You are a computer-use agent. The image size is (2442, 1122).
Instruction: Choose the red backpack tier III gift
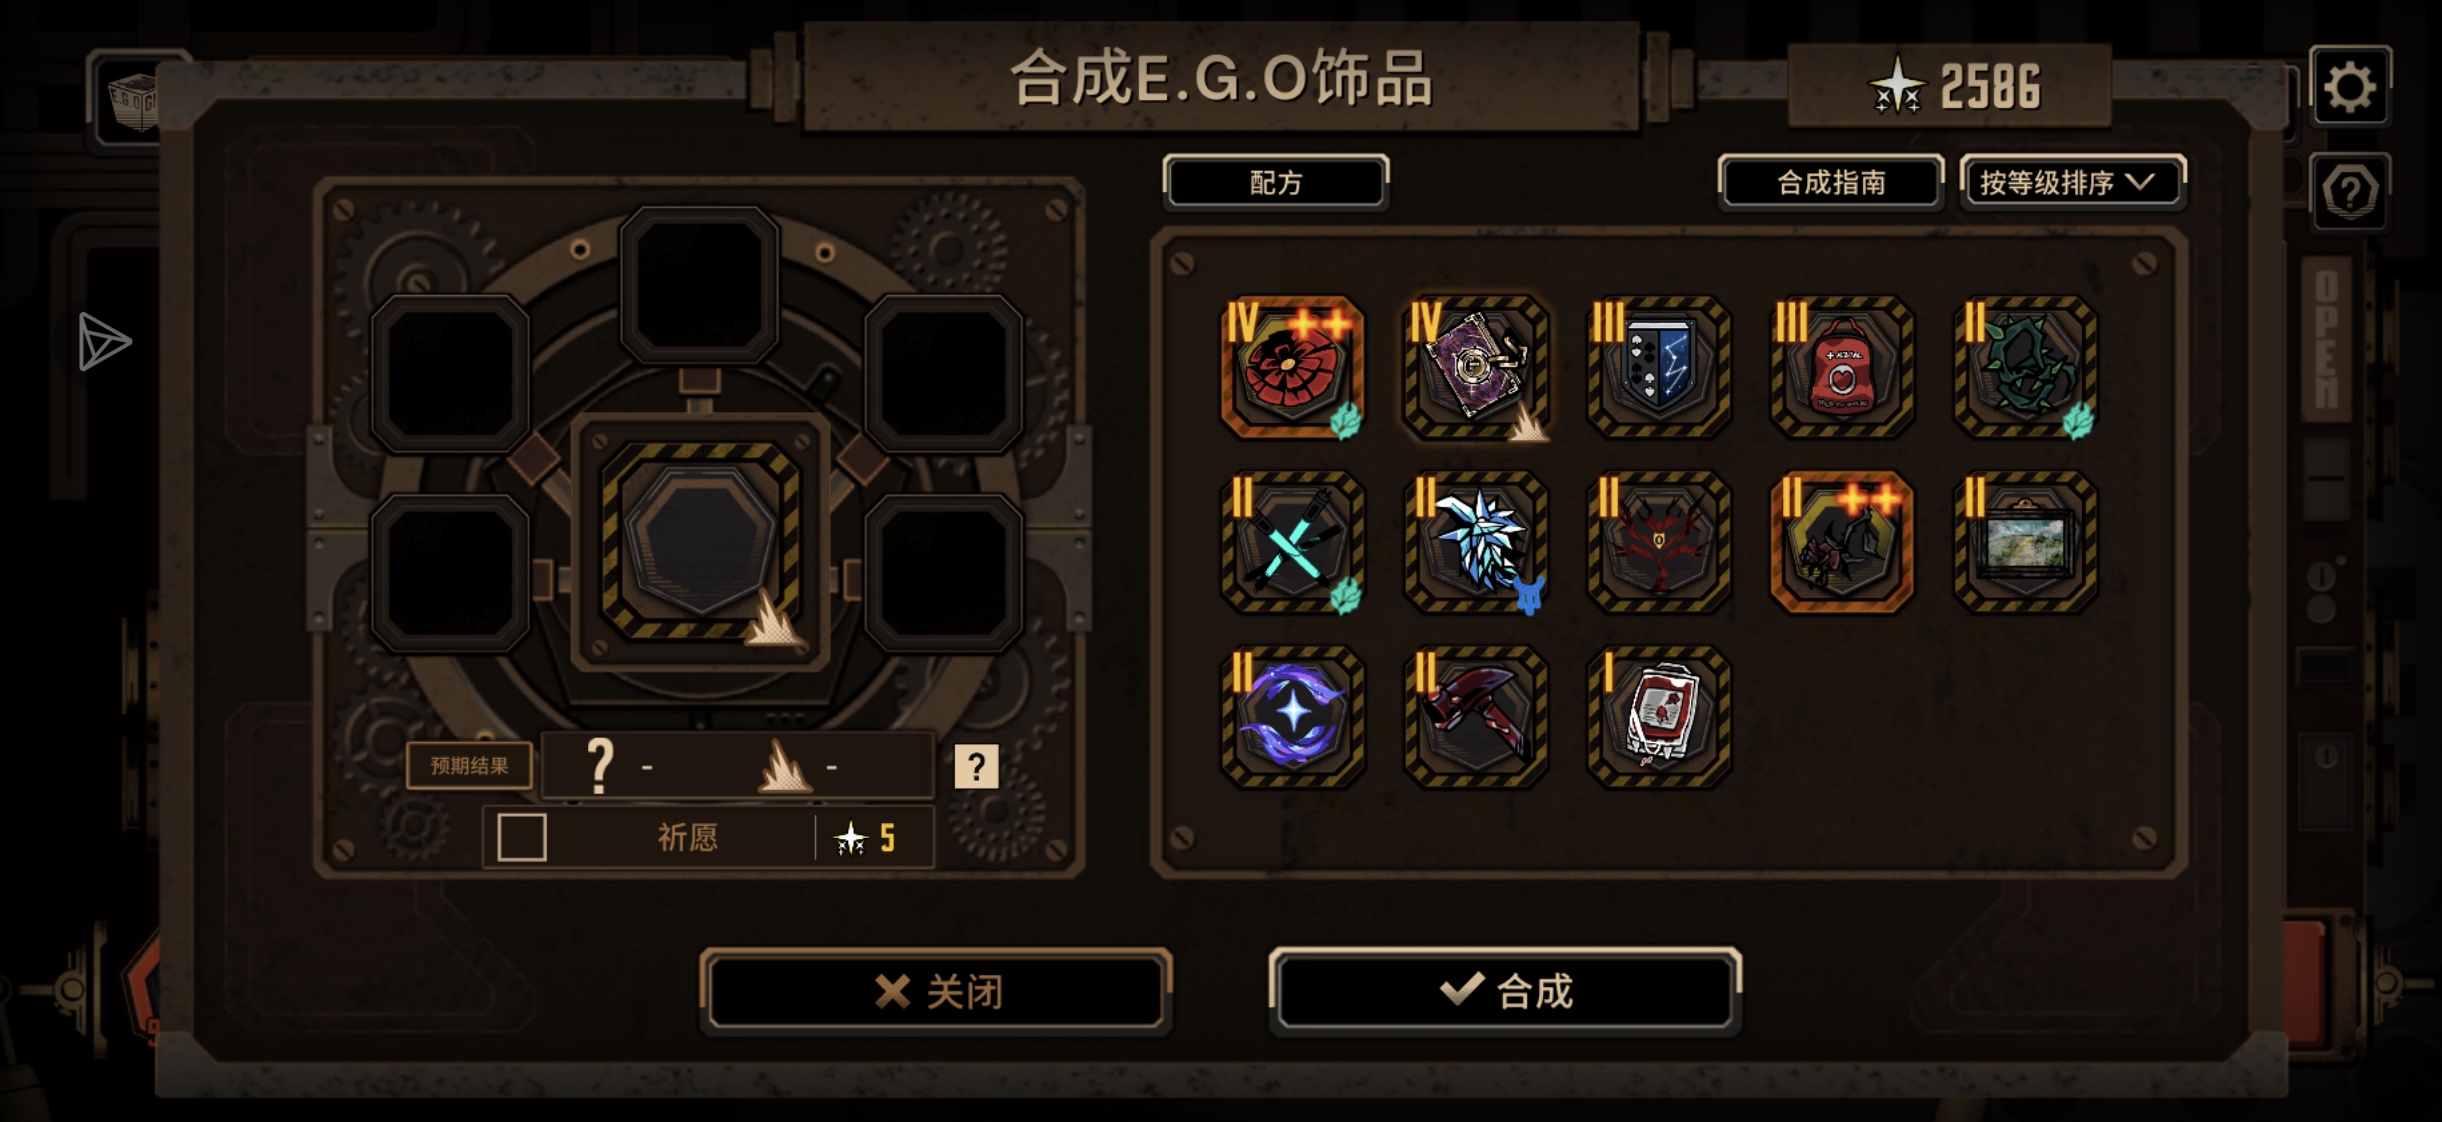1842,367
